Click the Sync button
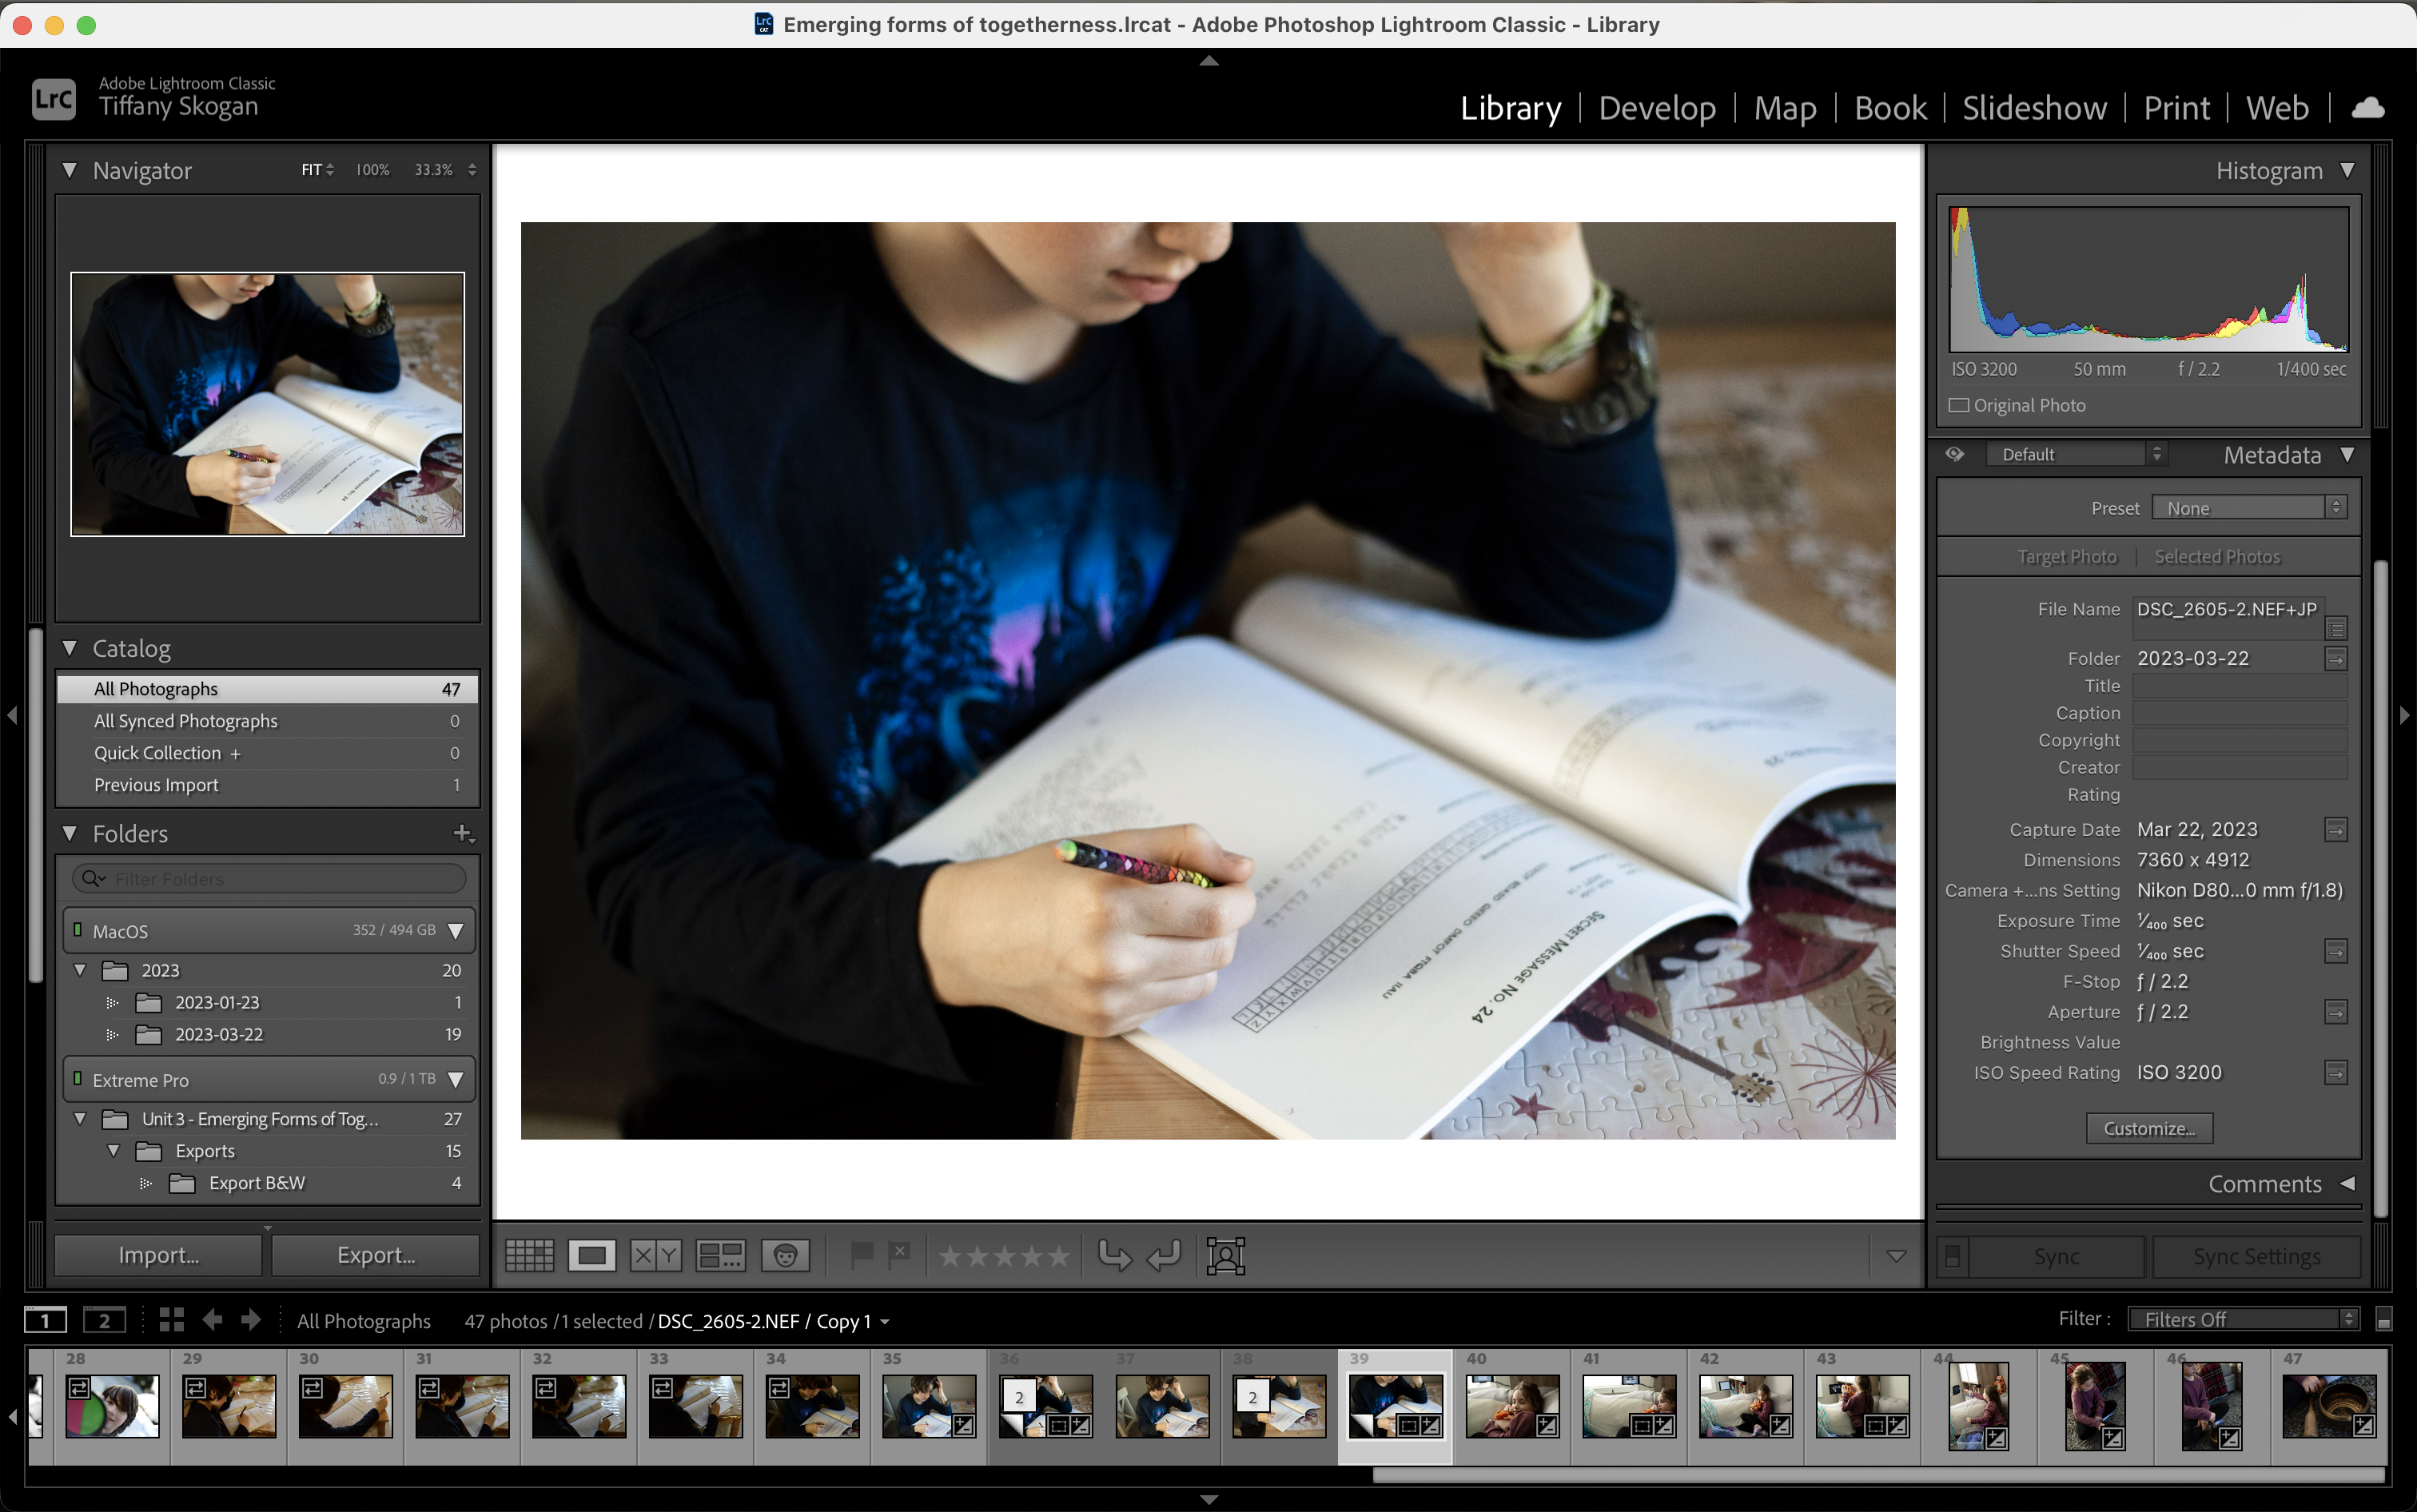Screen dimensions: 2417x1512 2056,1257
